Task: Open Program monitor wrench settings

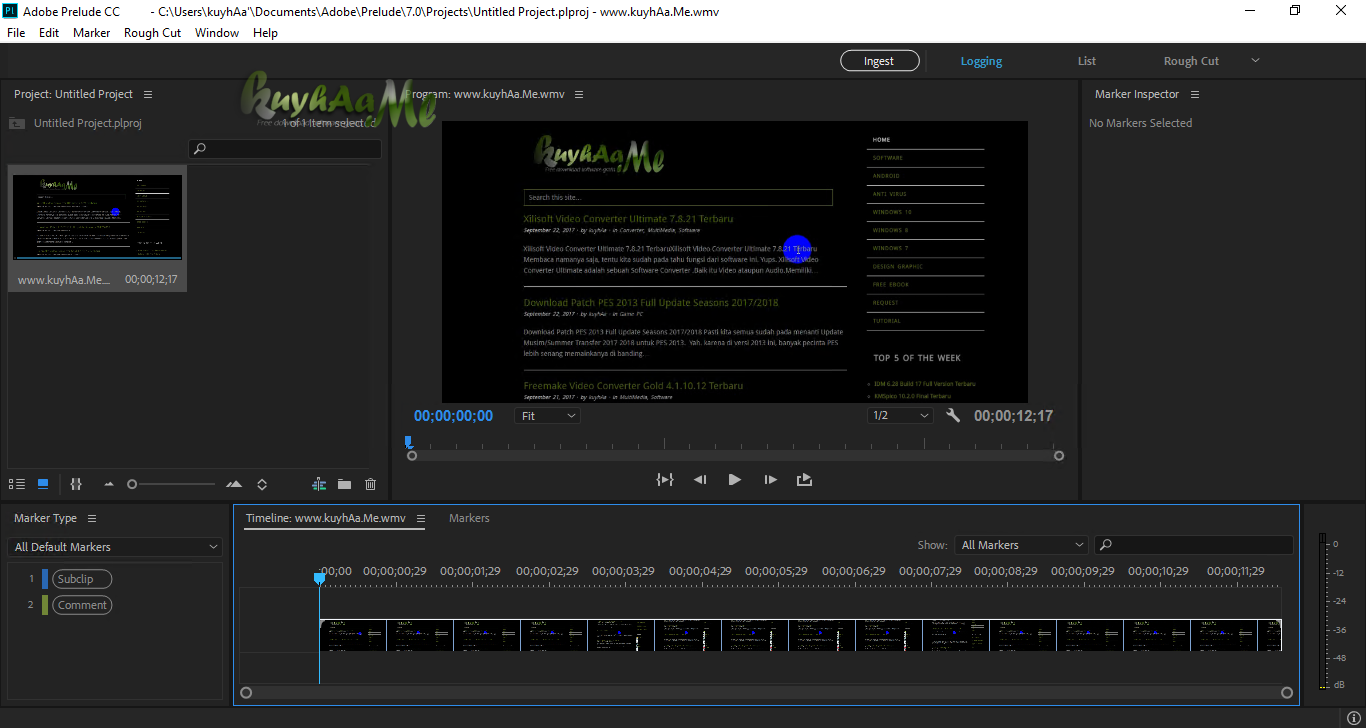Action: pyautogui.click(x=953, y=415)
